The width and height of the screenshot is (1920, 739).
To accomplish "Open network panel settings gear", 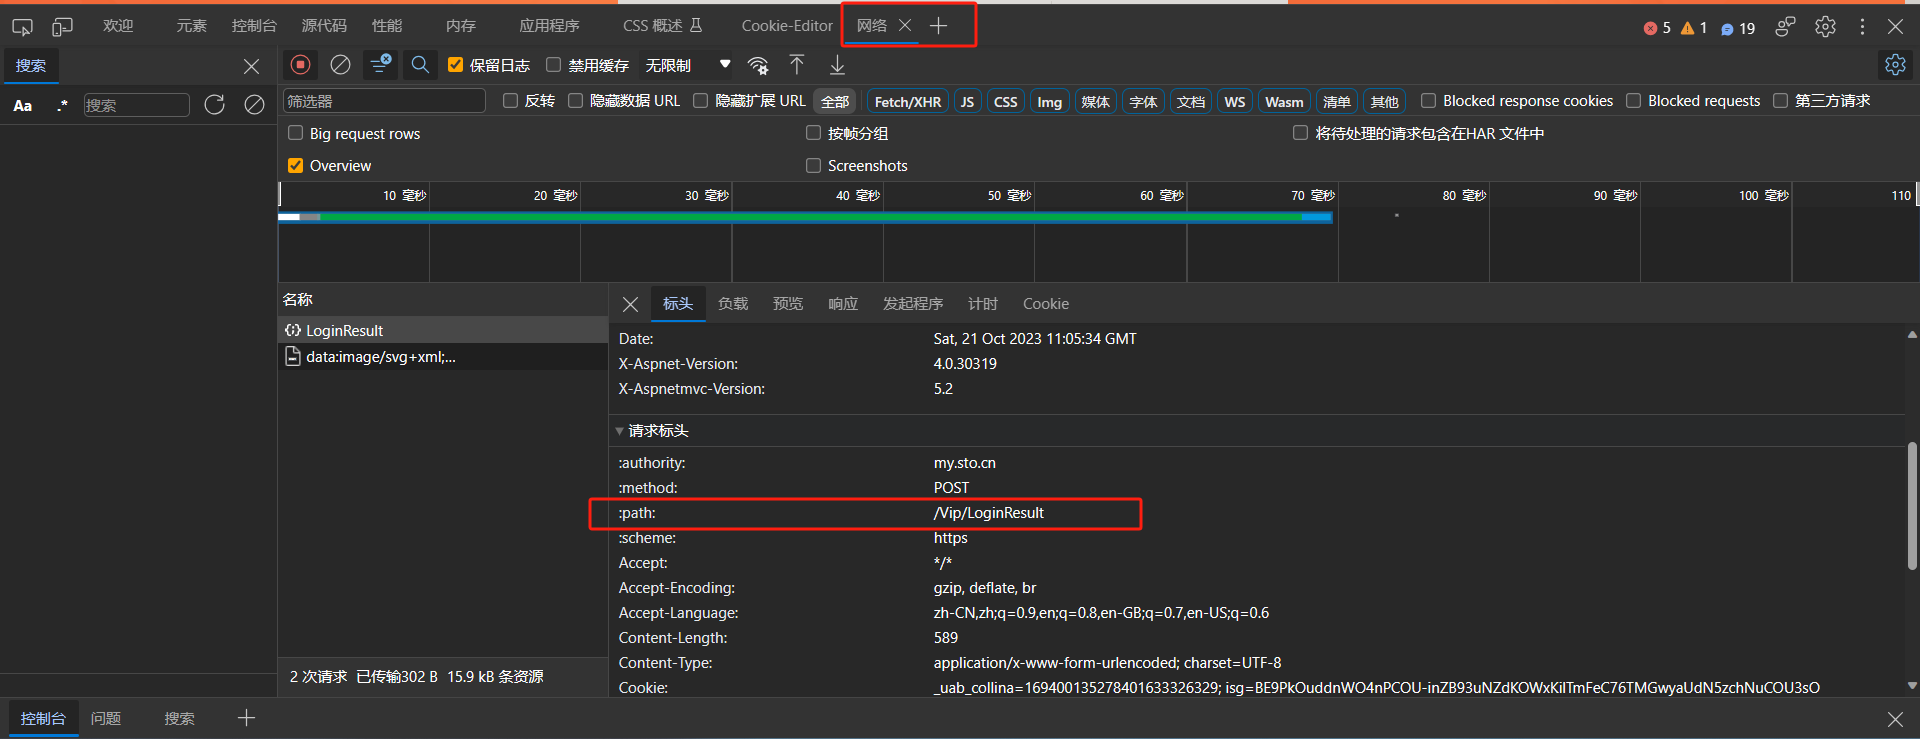I will (1895, 65).
